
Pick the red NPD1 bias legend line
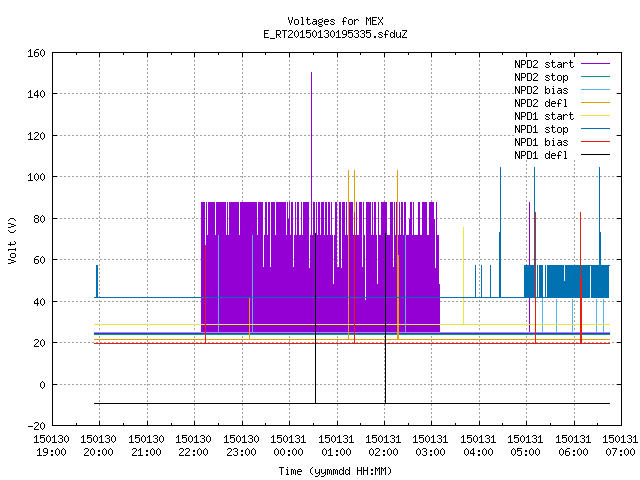click(595, 142)
